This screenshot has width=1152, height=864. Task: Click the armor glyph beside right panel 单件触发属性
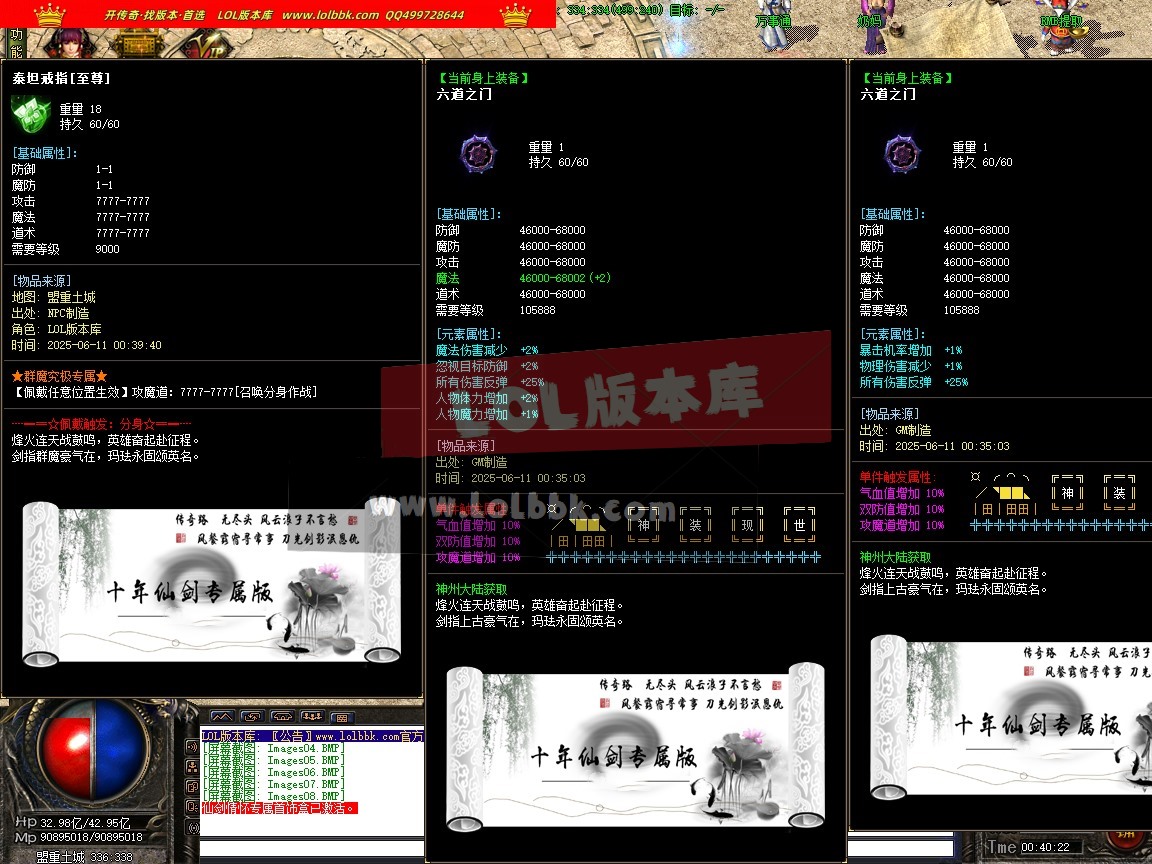tap(1004, 494)
